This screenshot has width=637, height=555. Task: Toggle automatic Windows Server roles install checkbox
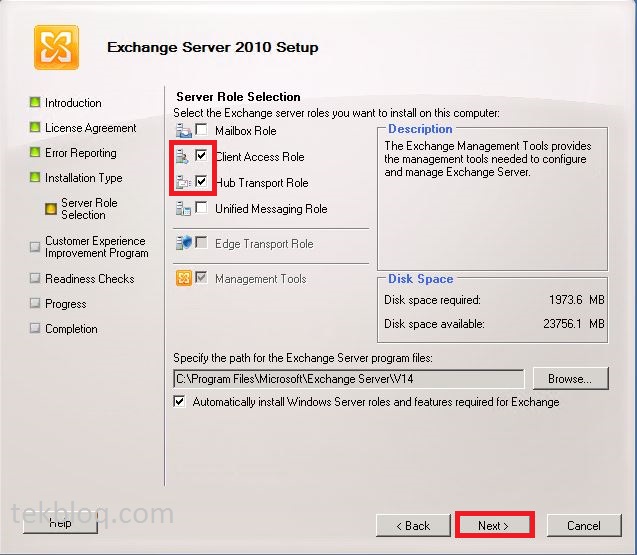179,401
